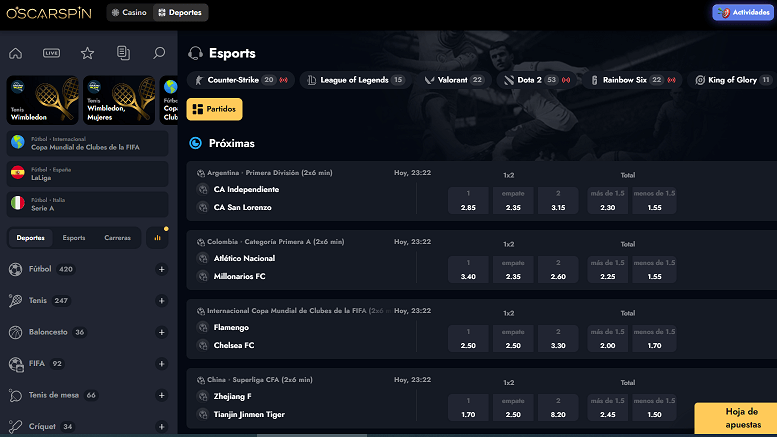Image resolution: width=777 pixels, height=437 pixels.
Task: Open favorites star icon
Action: (87, 53)
